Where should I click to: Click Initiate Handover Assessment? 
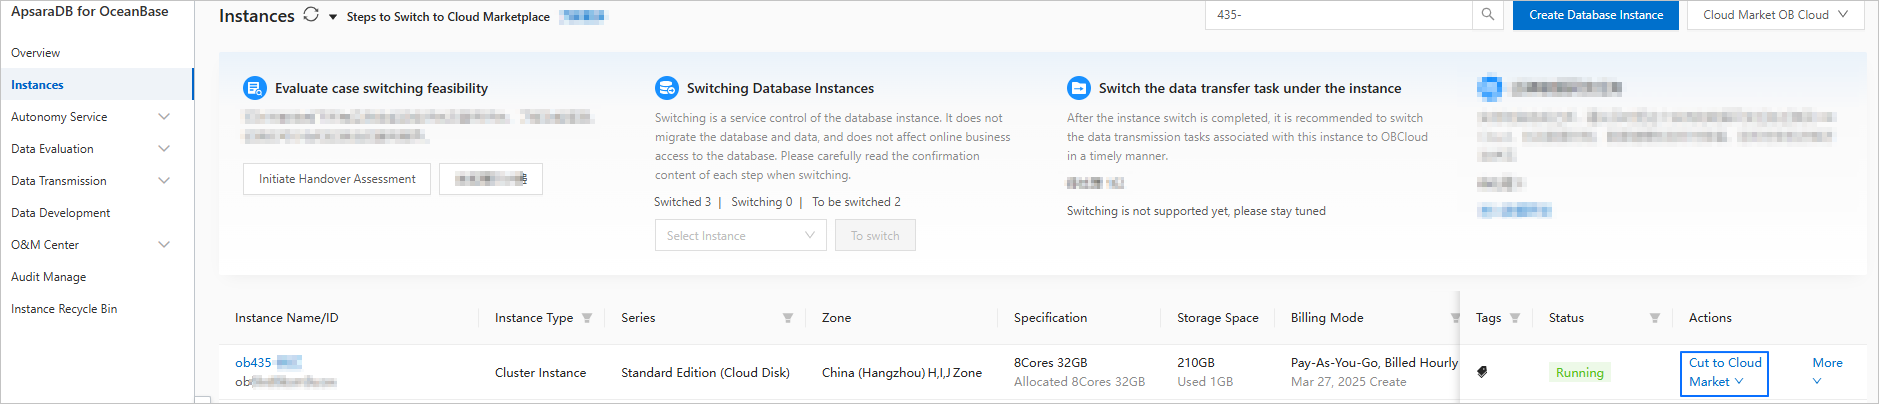click(x=337, y=179)
